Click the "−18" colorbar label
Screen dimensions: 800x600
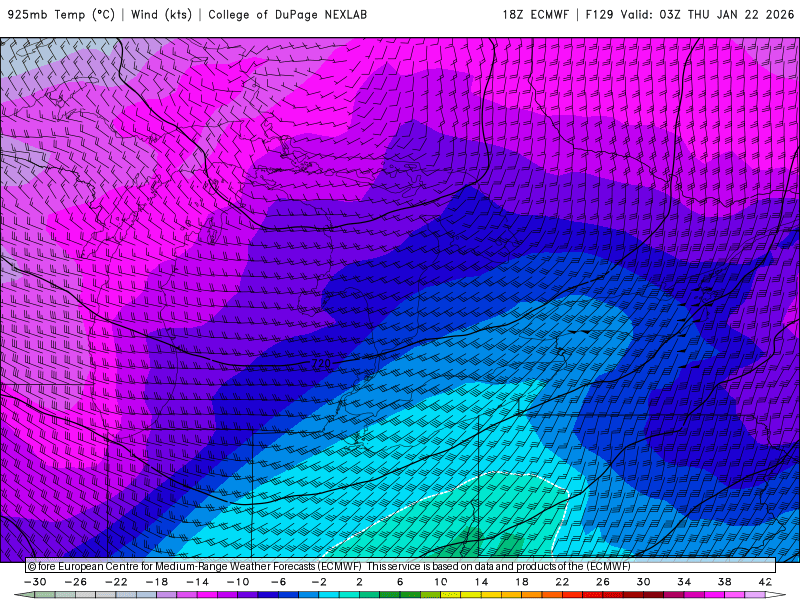[x=157, y=582]
